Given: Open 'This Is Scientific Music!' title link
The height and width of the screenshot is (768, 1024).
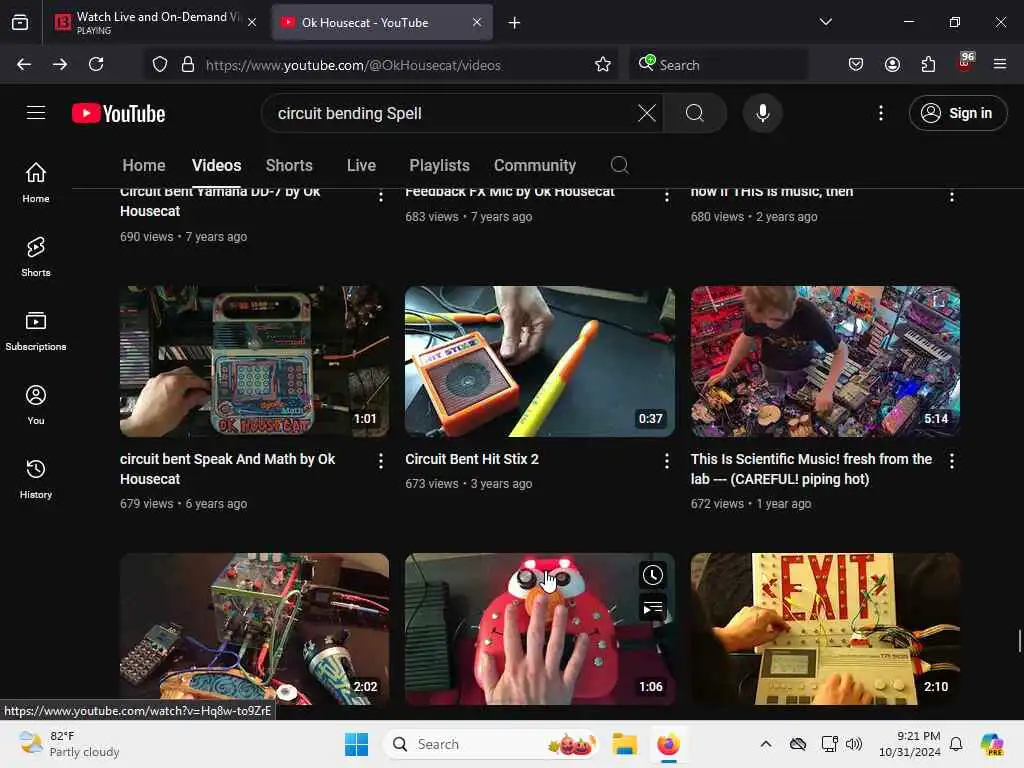Looking at the screenshot, I should (811, 469).
